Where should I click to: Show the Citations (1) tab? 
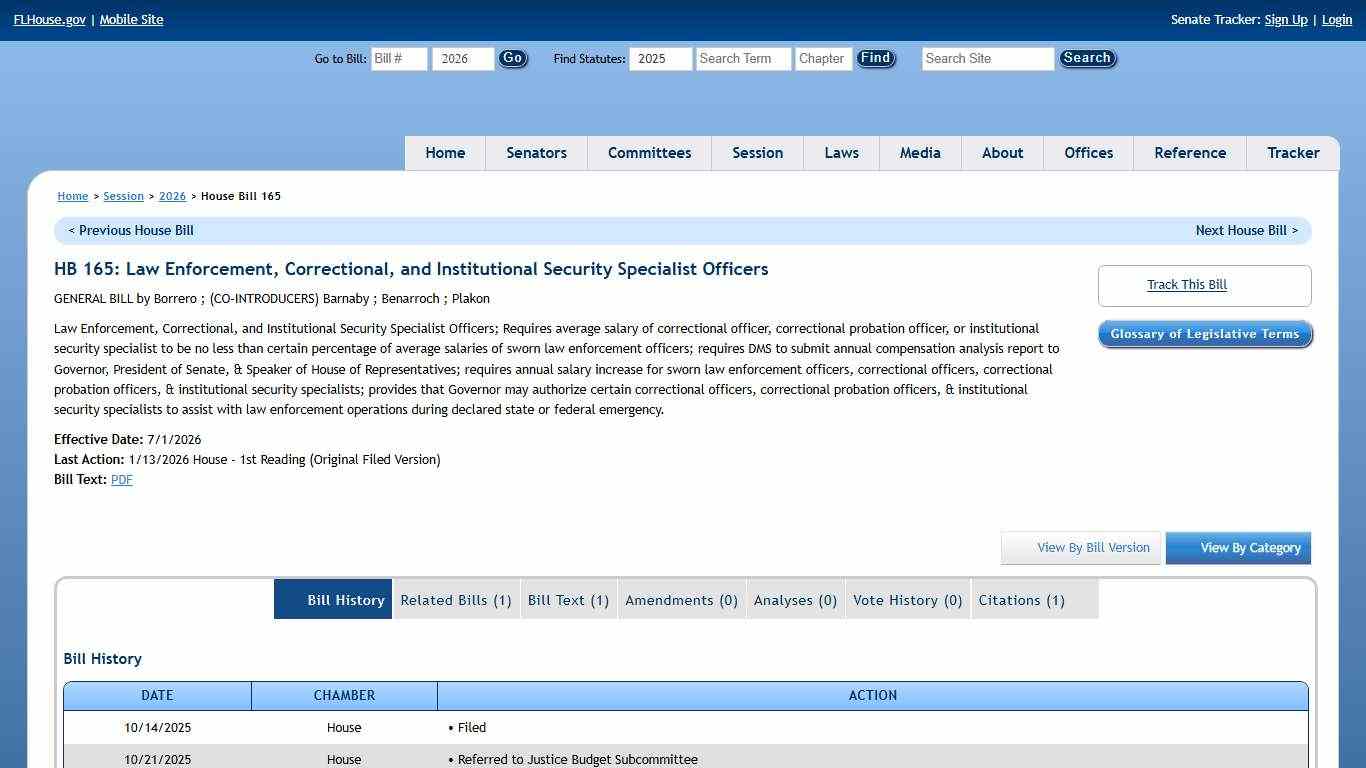(x=1021, y=600)
